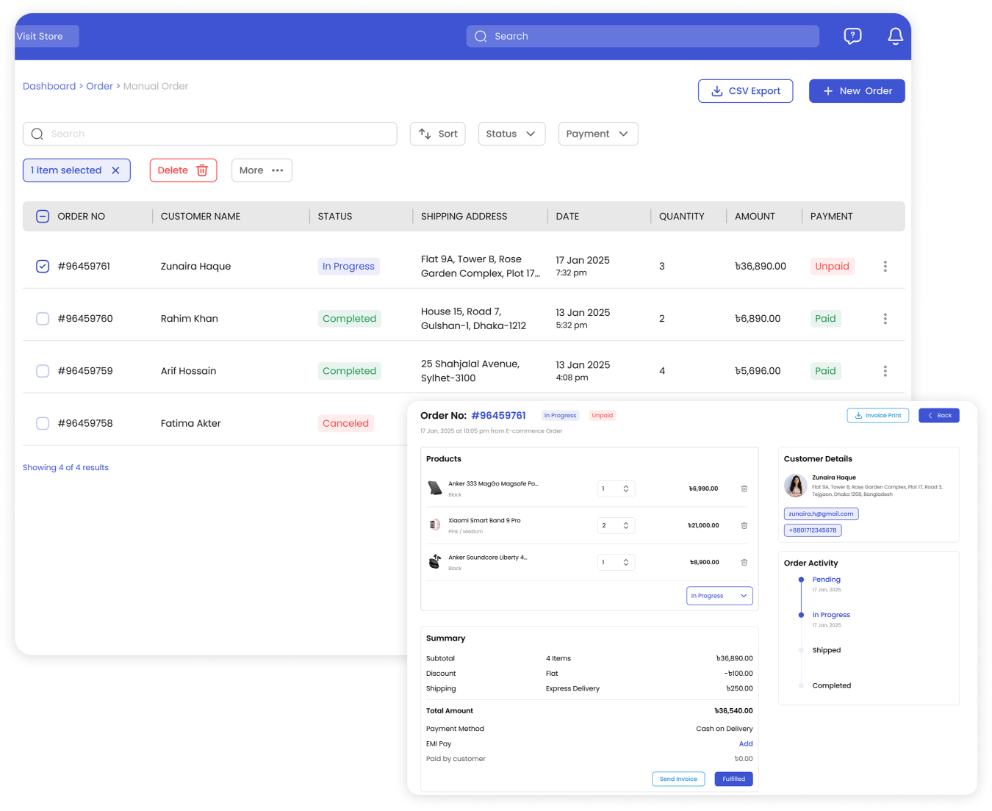Increase quantity of Anker 333 MagGo Magsafe
Viewport: 992px width, 811px height.
pyautogui.click(x=625, y=484)
